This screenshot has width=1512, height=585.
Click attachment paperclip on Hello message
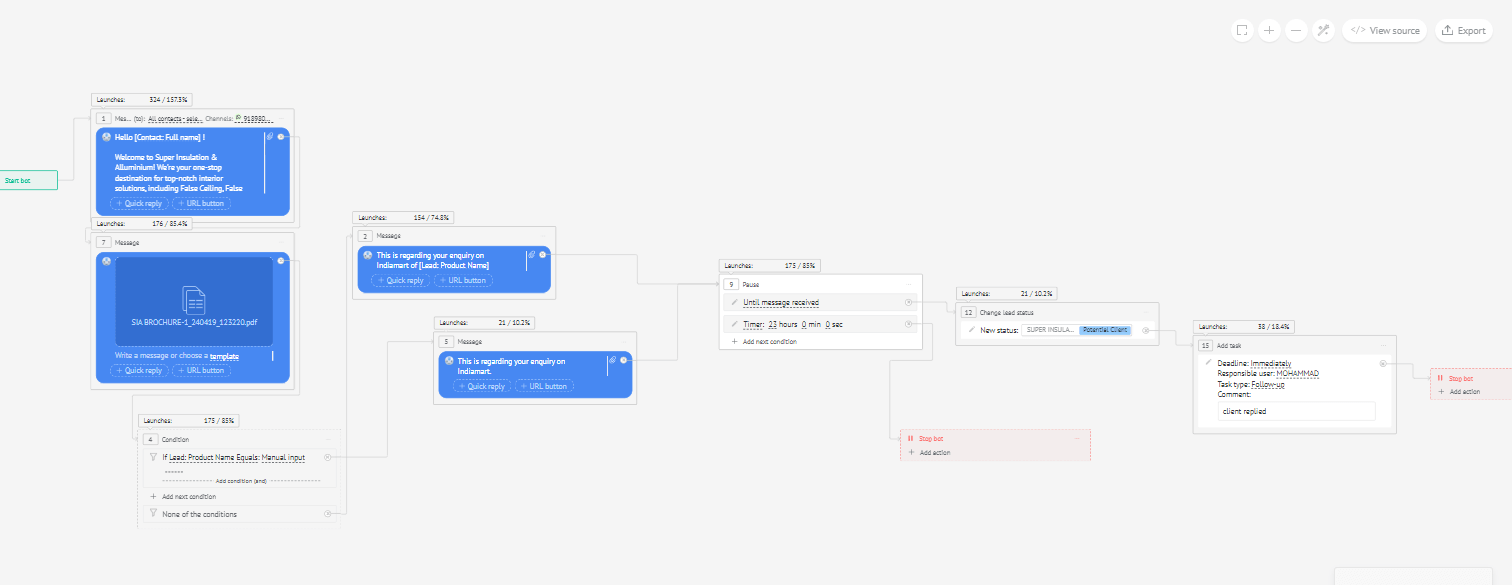coord(270,136)
